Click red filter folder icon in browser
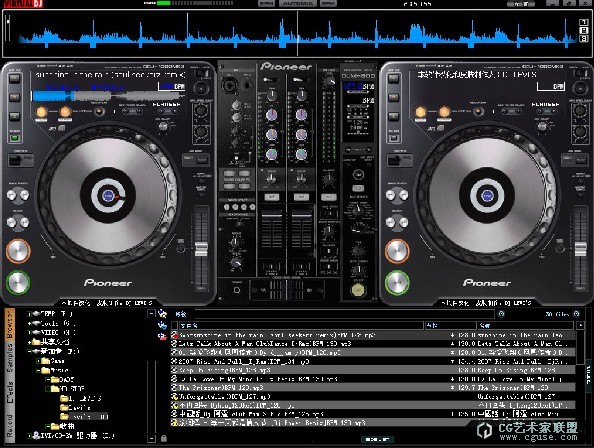Viewport: 594px width, 448px height. click(x=162, y=336)
